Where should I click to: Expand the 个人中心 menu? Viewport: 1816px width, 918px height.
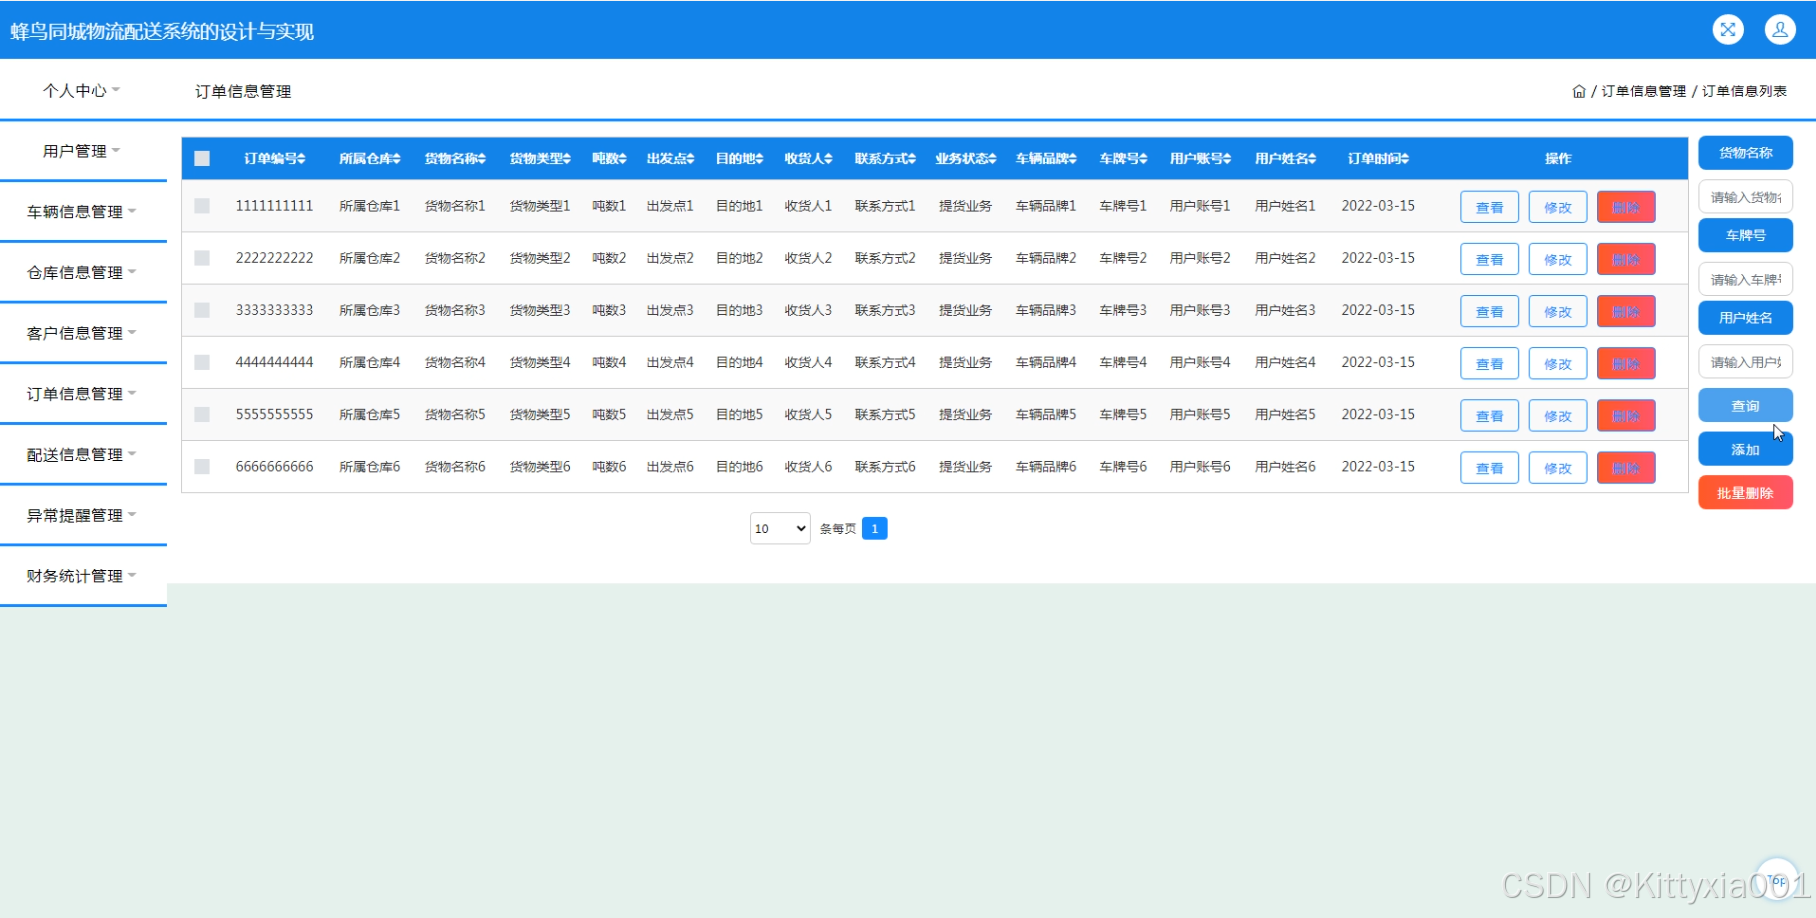pos(82,91)
